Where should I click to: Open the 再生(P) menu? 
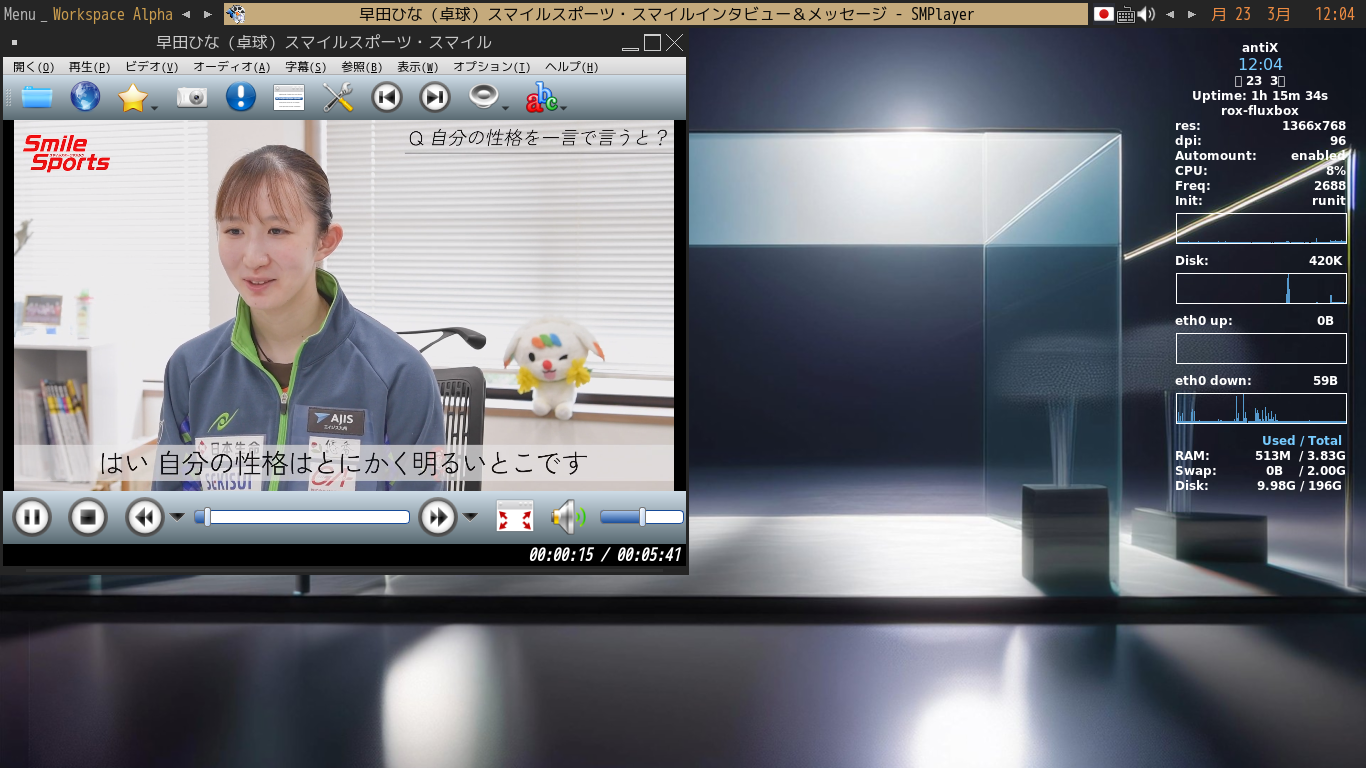pos(89,67)
